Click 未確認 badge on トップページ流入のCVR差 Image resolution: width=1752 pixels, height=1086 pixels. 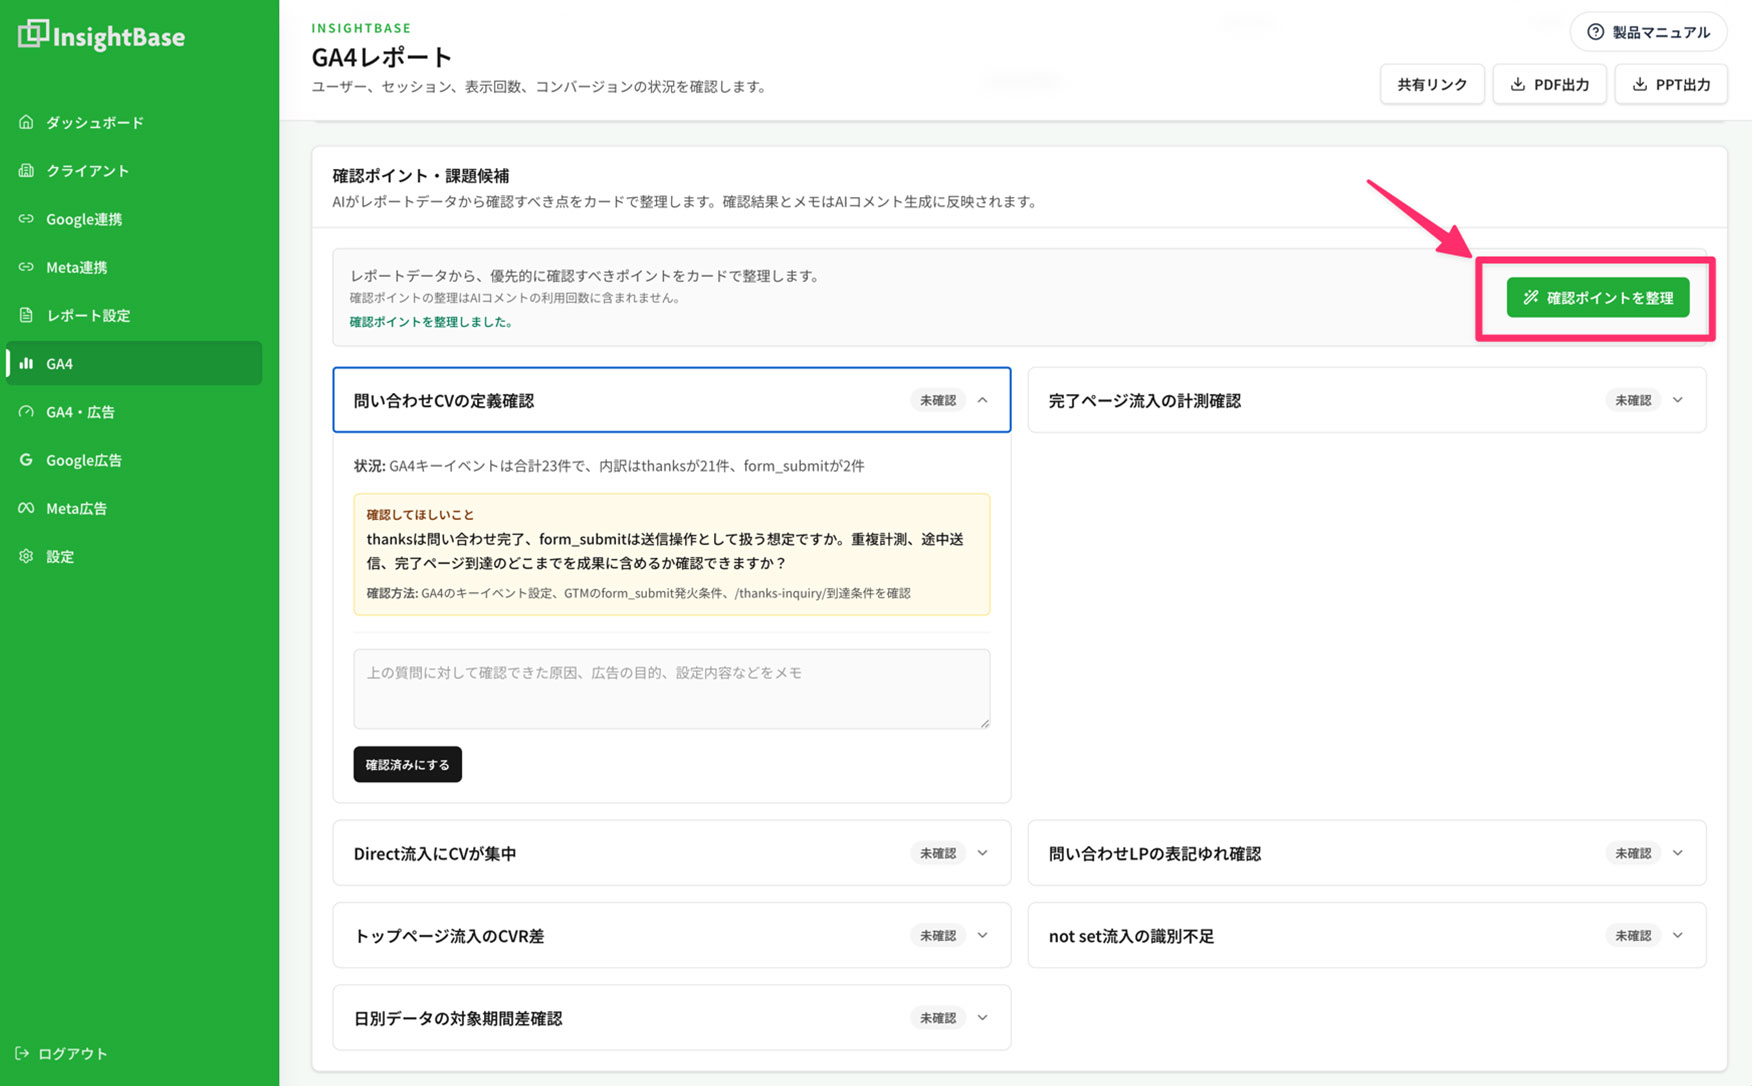[x=938, y=935]
